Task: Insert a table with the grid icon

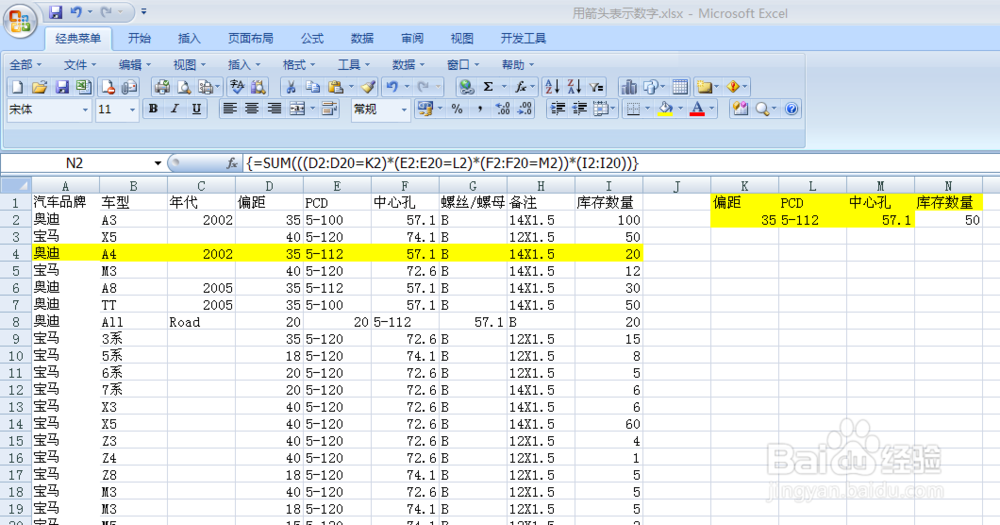Action: click(x=680, y=87)
